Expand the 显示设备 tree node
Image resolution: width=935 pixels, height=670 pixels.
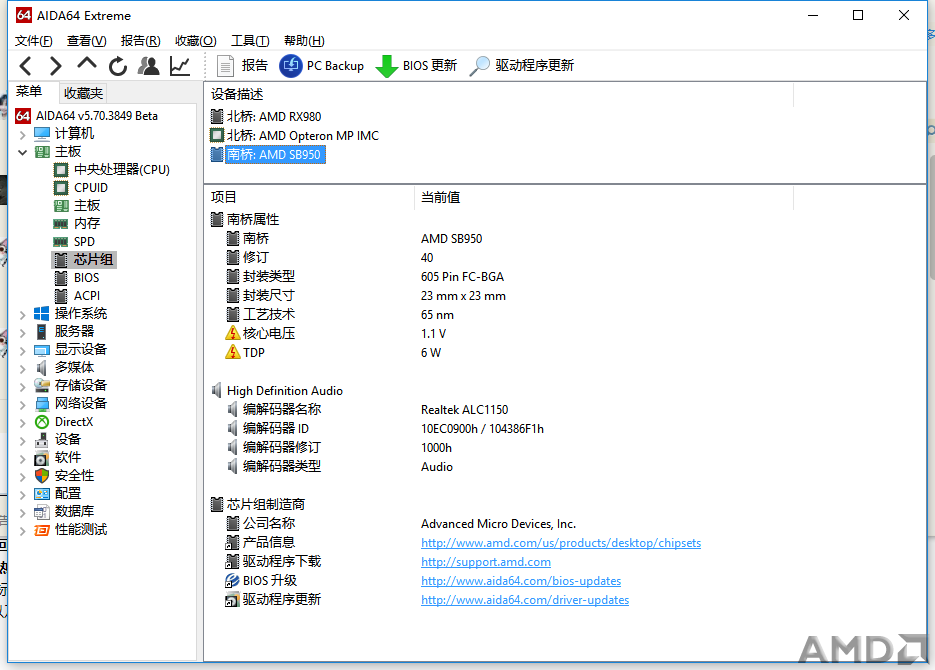(23, 350)
